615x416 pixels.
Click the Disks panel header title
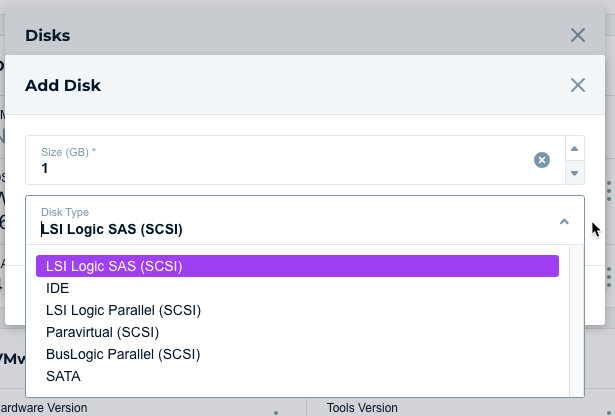(x=47, y=35)
